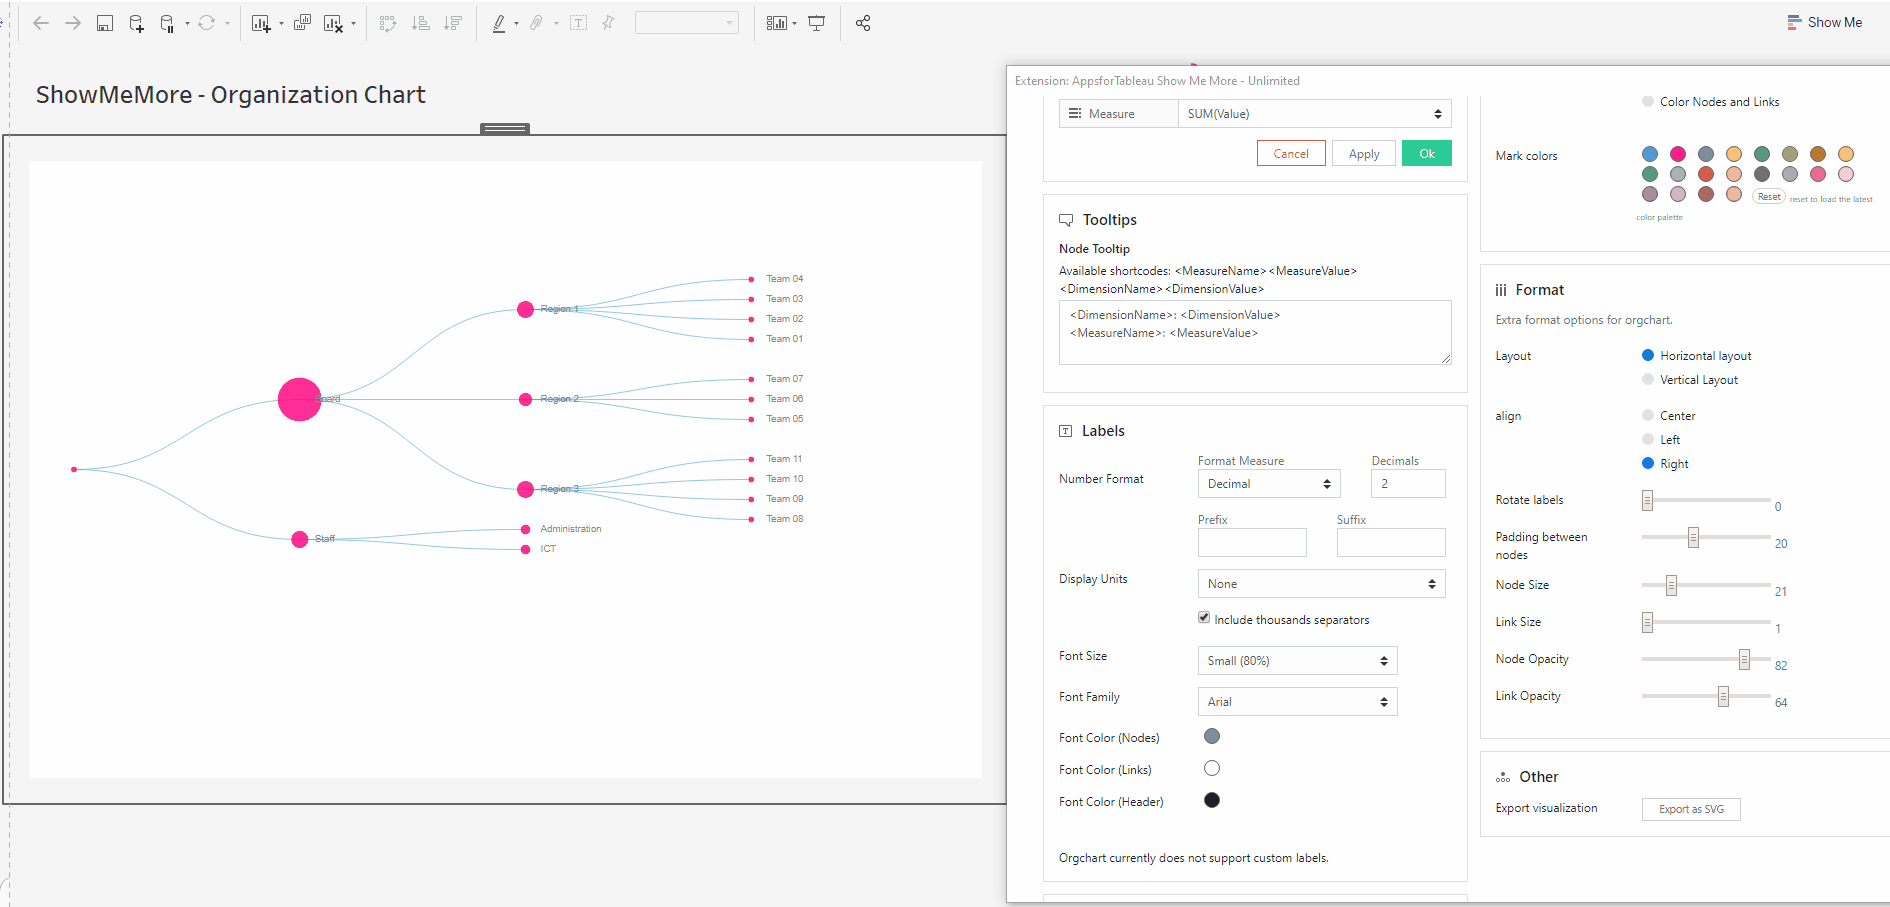This screenshot has width=1890, height=907.
Task: Click the Node Tooltip text area
Action: 1255,333
